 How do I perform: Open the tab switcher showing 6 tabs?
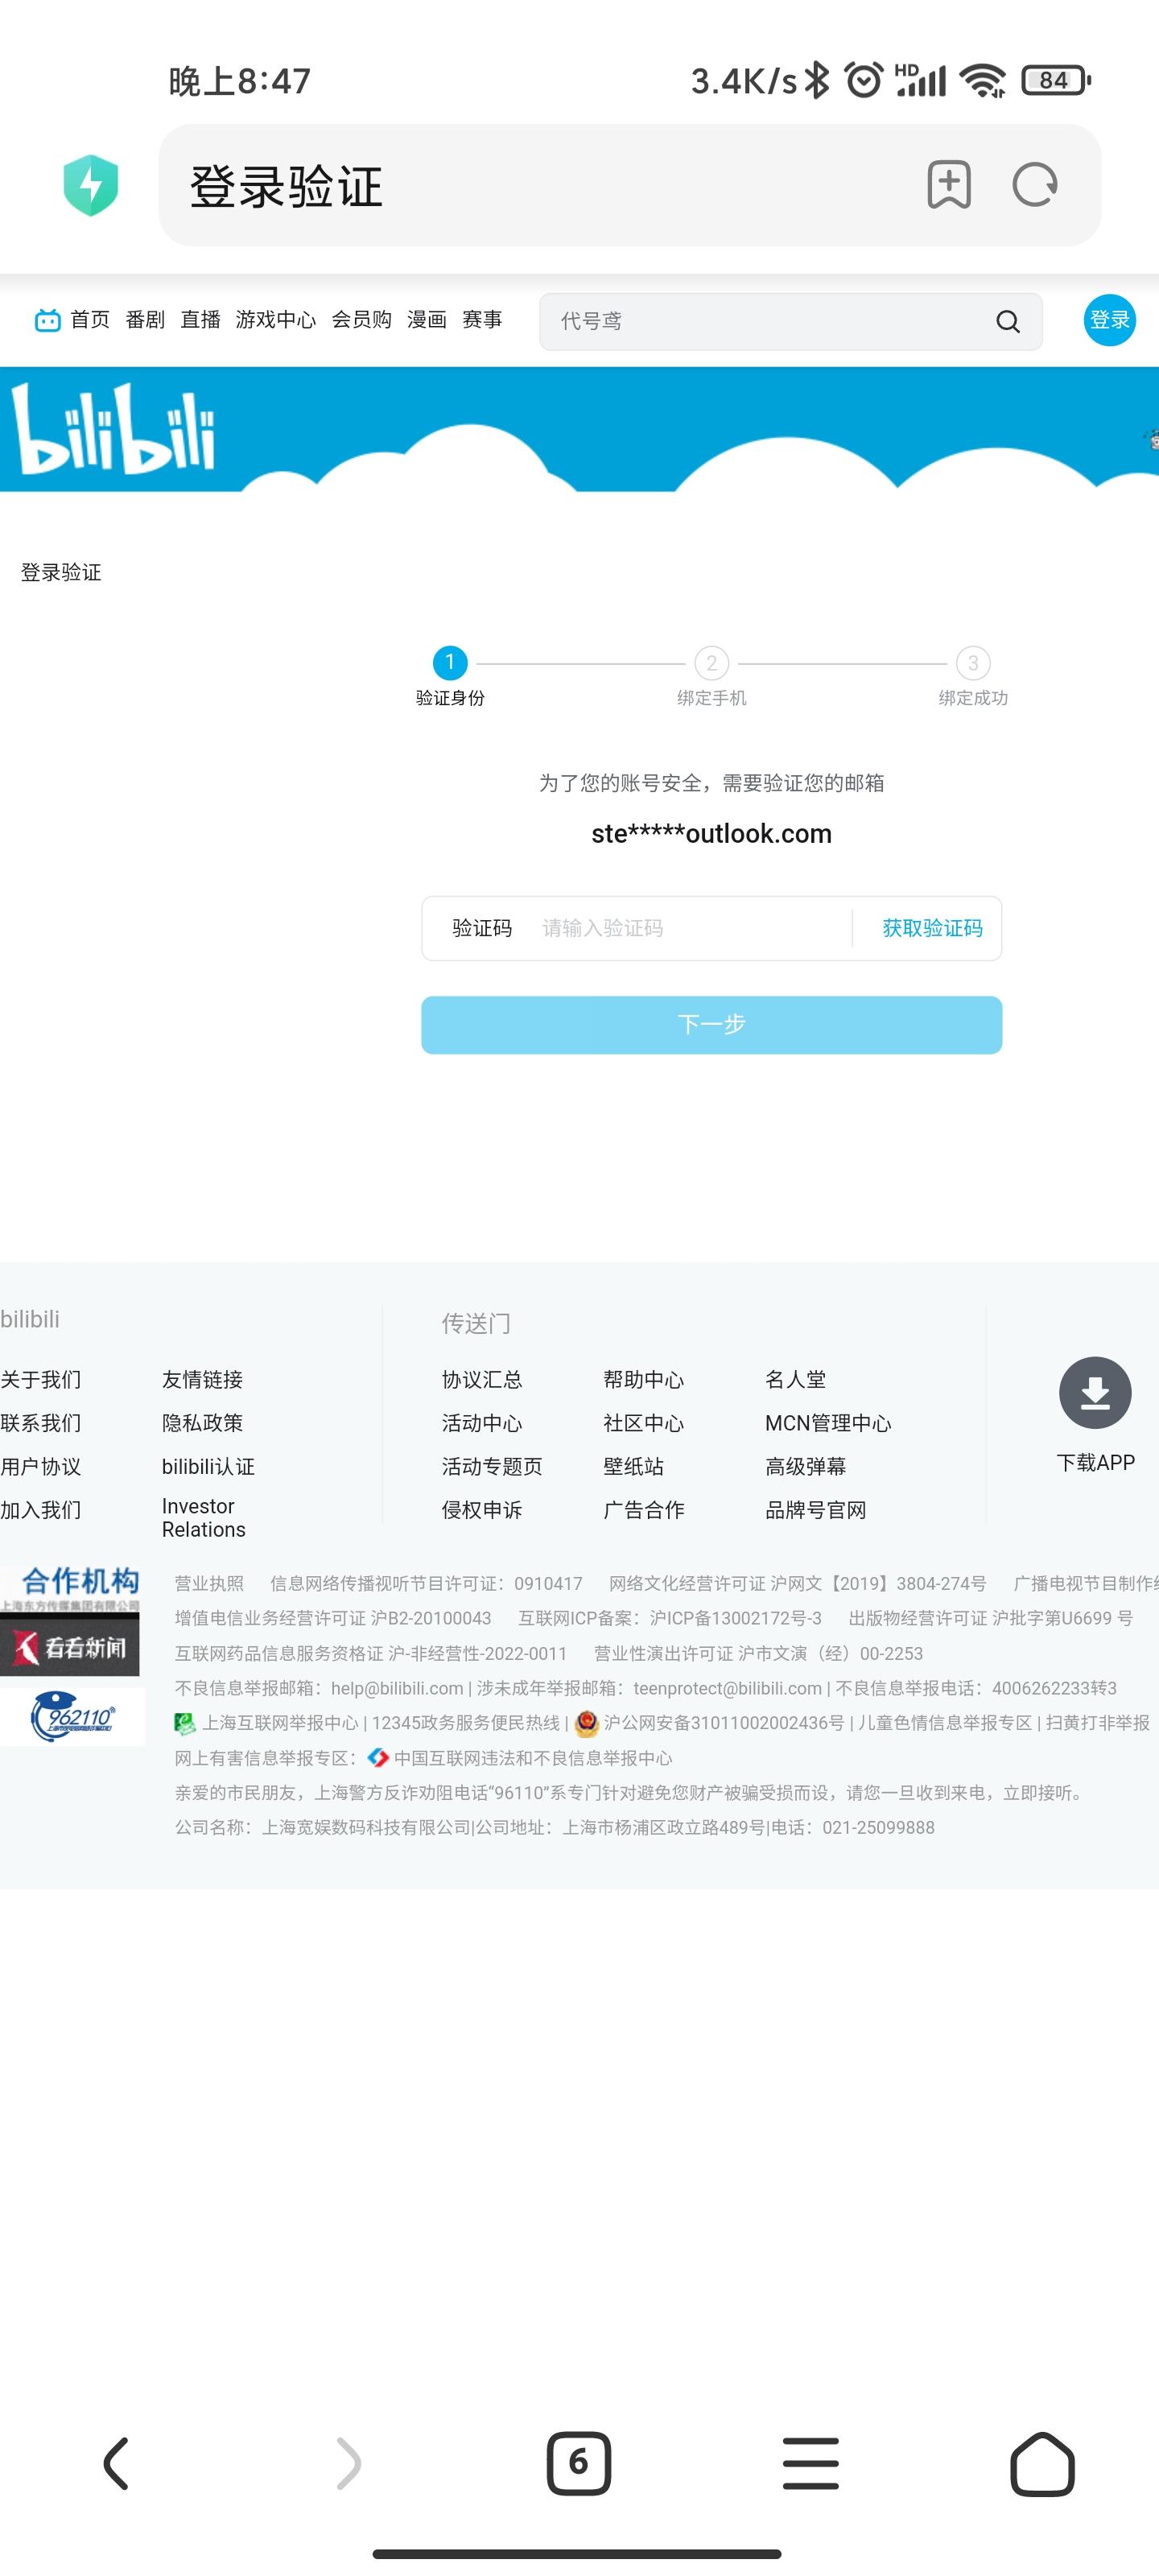click(x=579, y=2463)
